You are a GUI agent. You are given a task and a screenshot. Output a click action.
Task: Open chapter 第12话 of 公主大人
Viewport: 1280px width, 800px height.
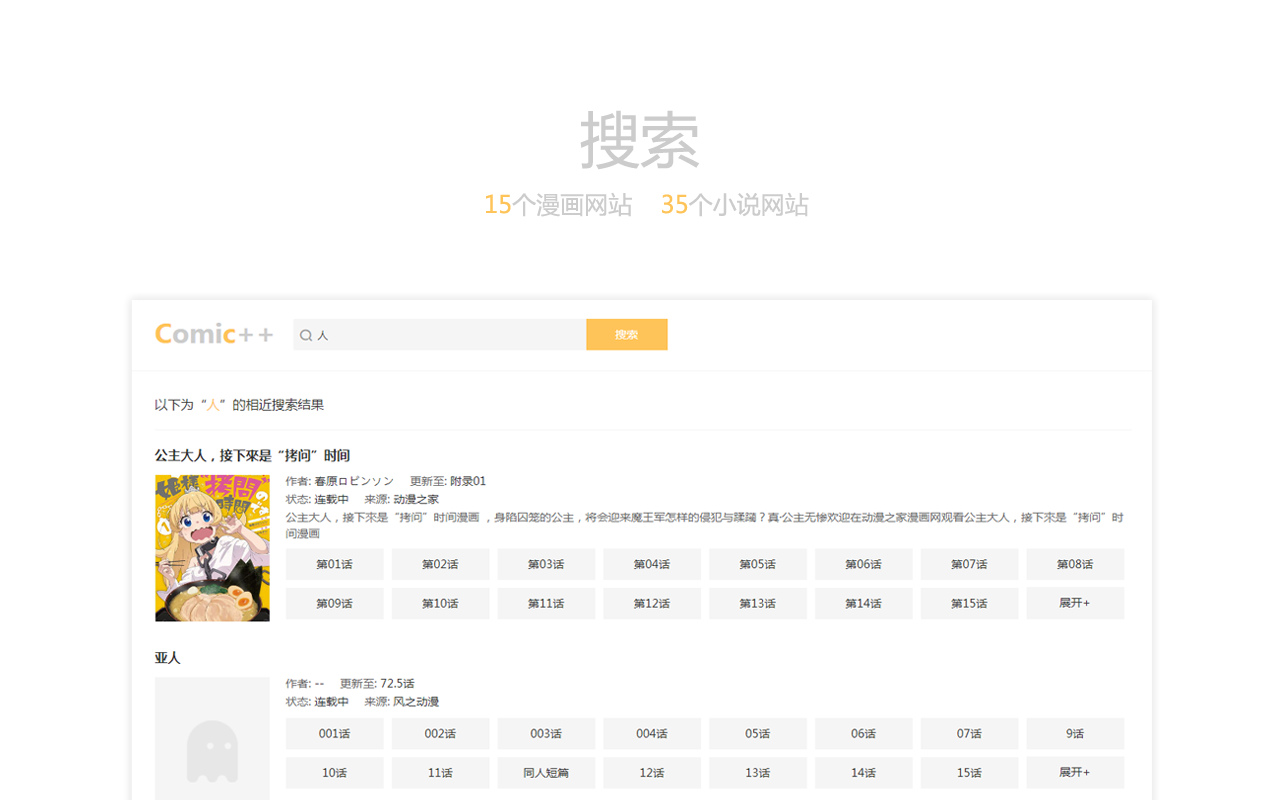point(652,603)
